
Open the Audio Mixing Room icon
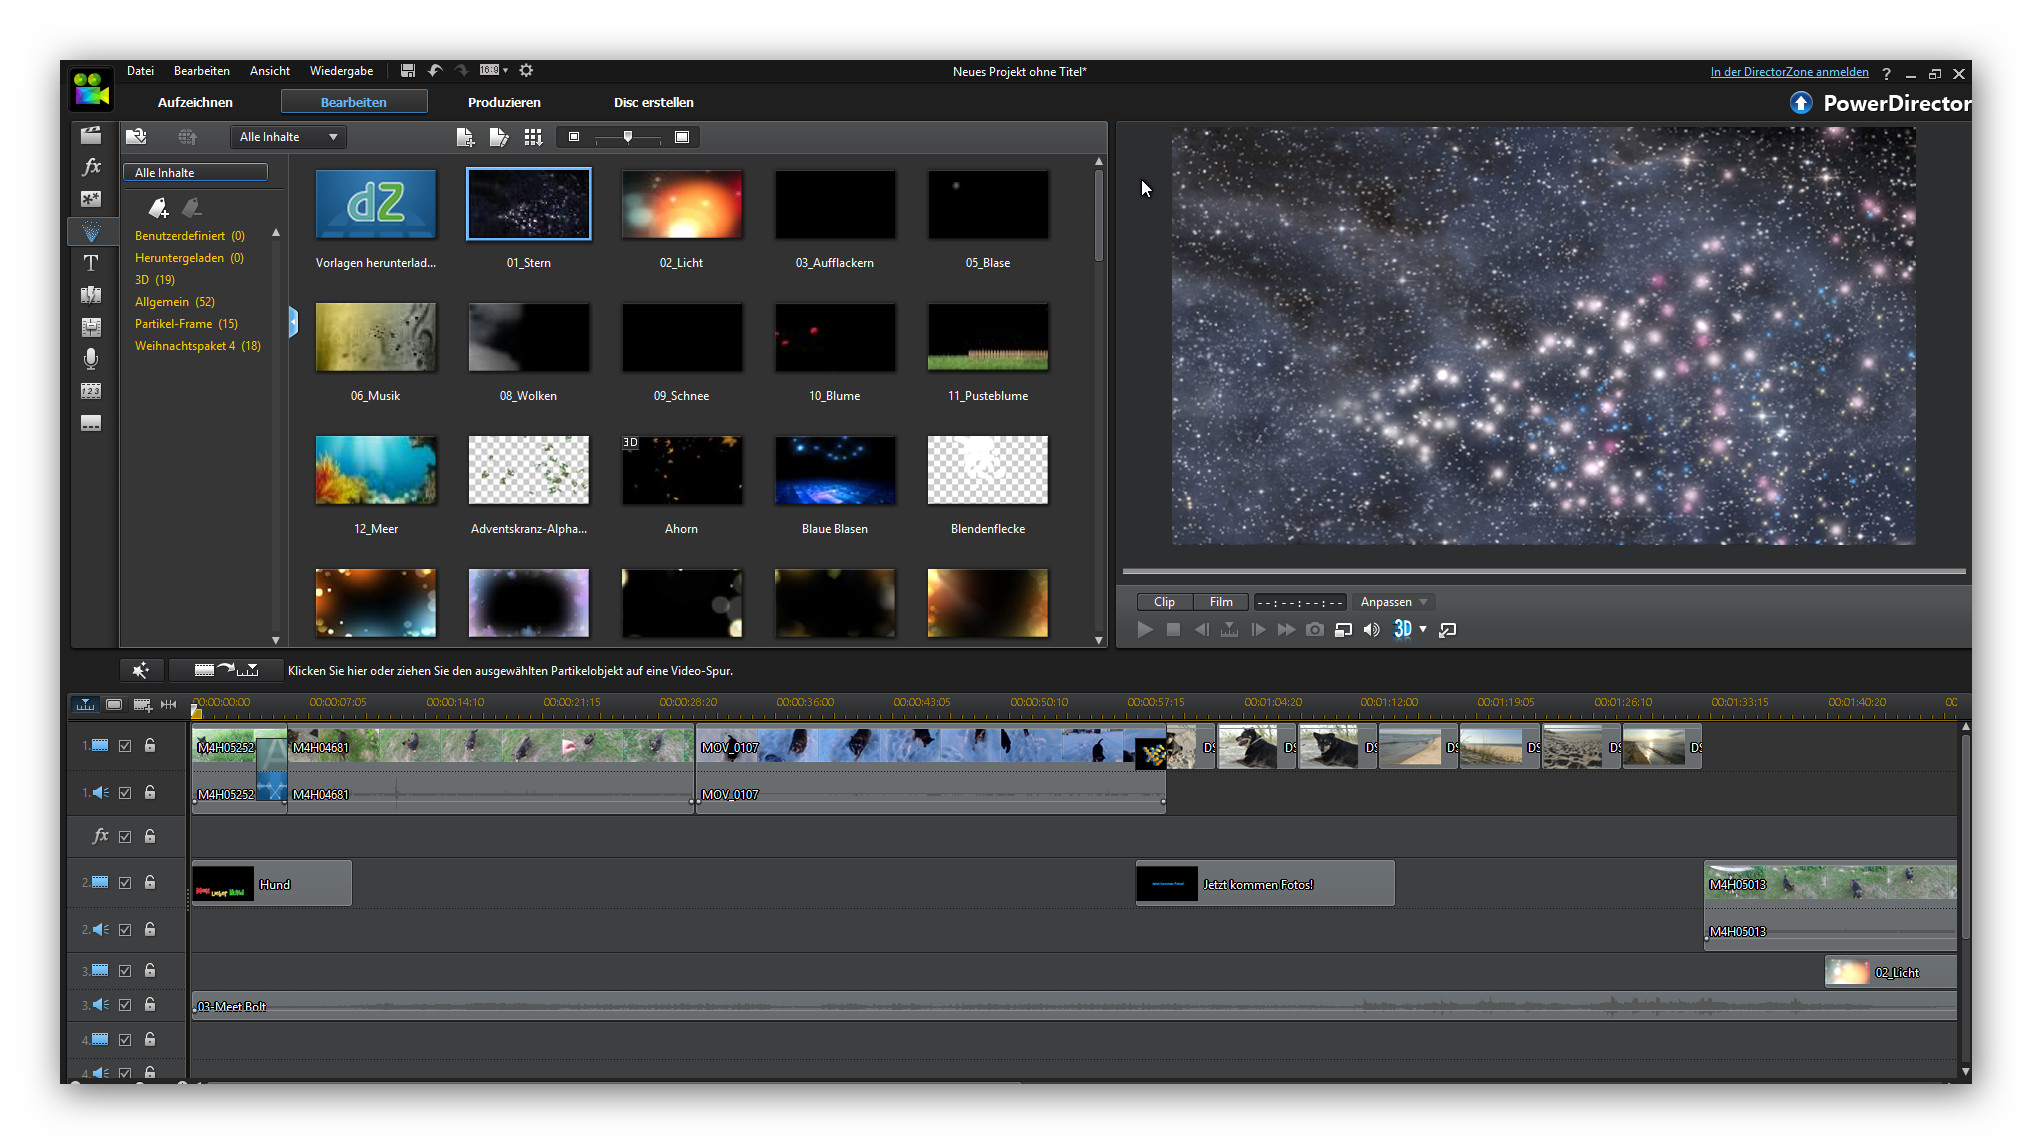(x=91, y=327)
